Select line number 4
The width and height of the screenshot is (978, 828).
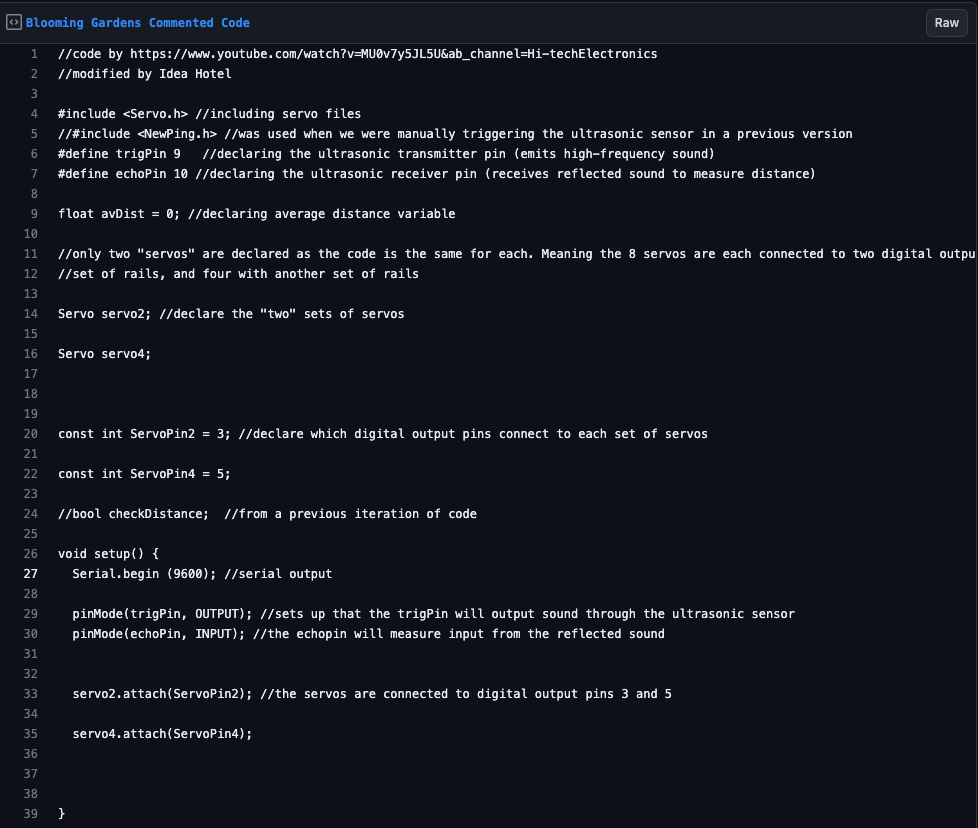(x=34, y=114)
